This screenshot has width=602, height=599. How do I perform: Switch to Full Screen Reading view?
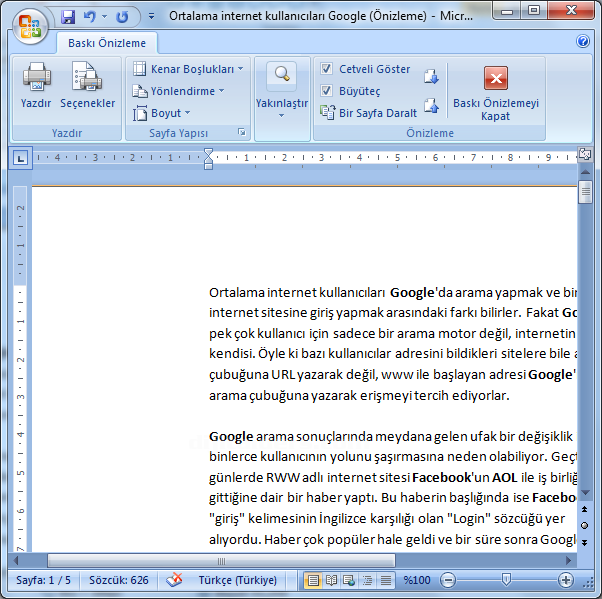coord(331,580)
